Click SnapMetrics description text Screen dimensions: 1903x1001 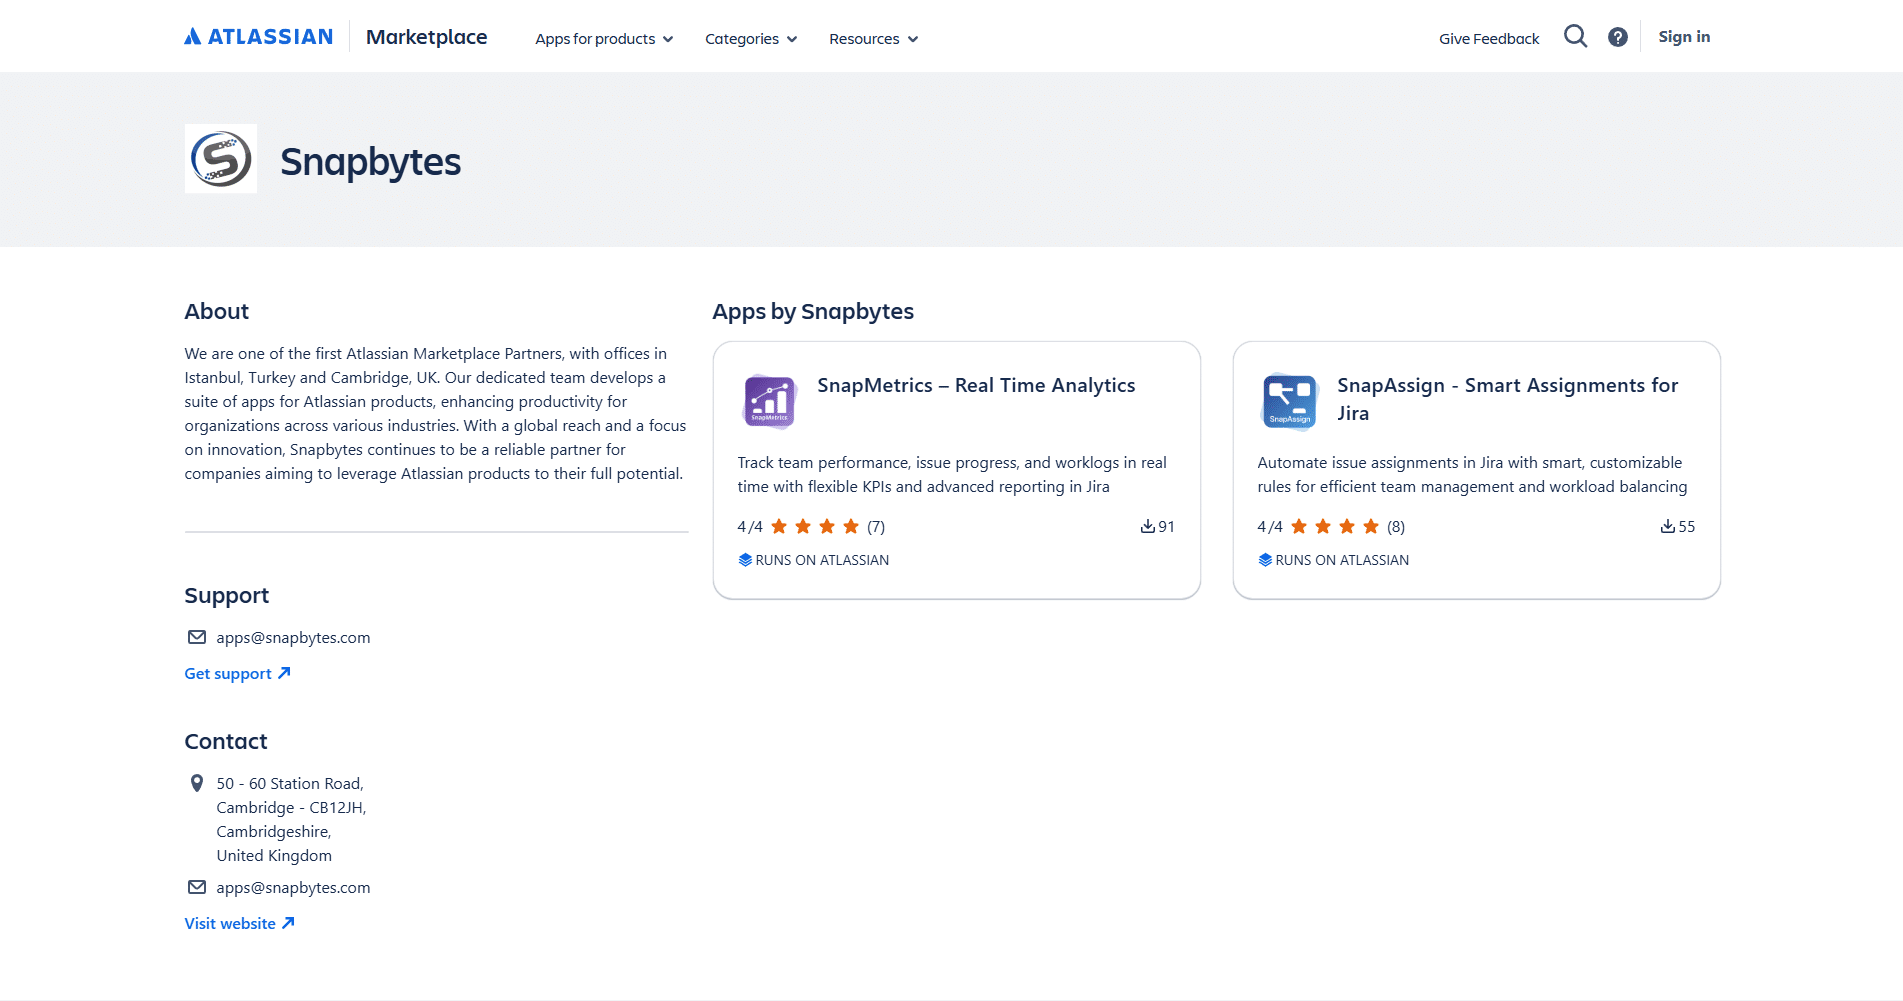(952, 475)
